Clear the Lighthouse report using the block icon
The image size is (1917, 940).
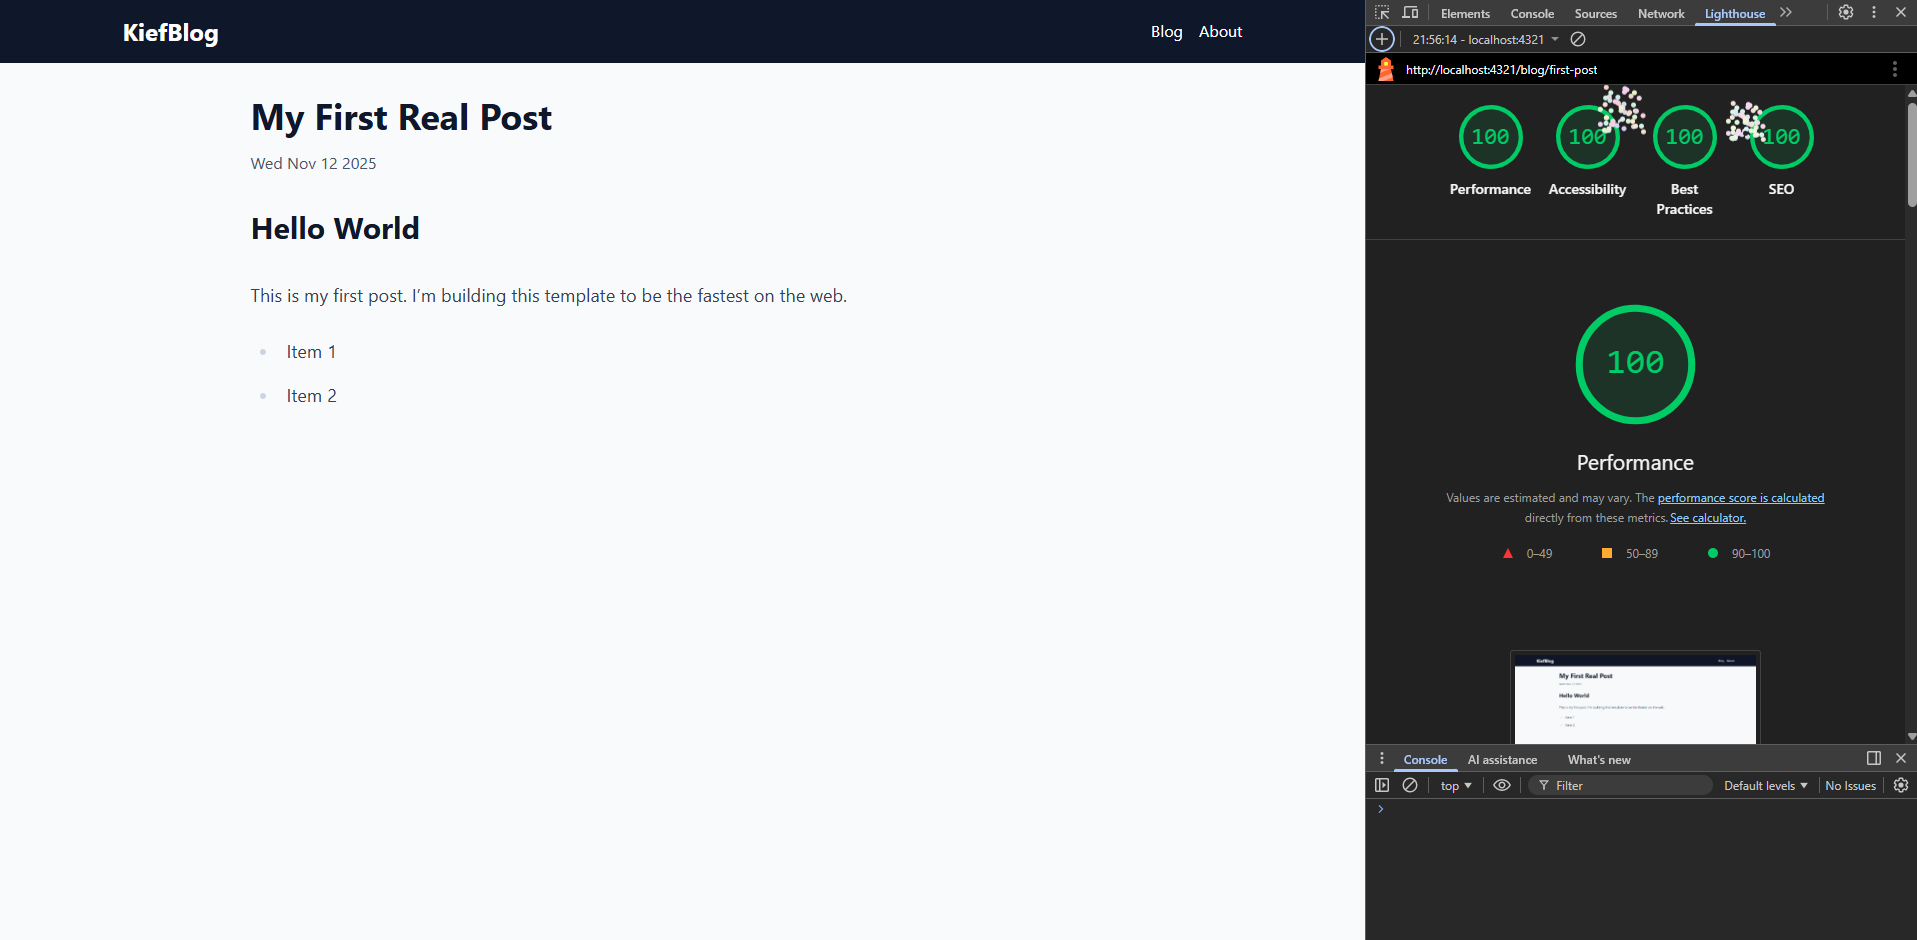click(x=1578, y=39)
